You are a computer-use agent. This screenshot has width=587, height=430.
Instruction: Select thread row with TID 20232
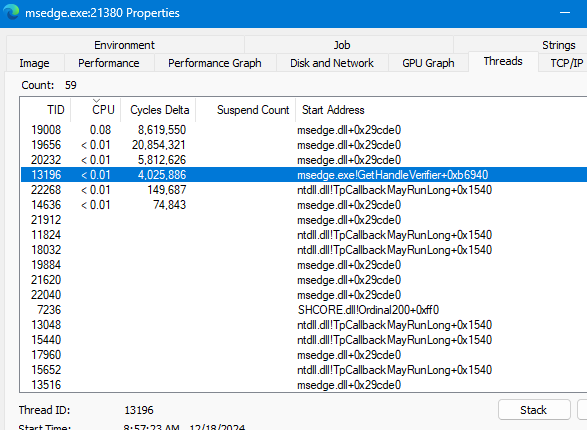(304, 159)
